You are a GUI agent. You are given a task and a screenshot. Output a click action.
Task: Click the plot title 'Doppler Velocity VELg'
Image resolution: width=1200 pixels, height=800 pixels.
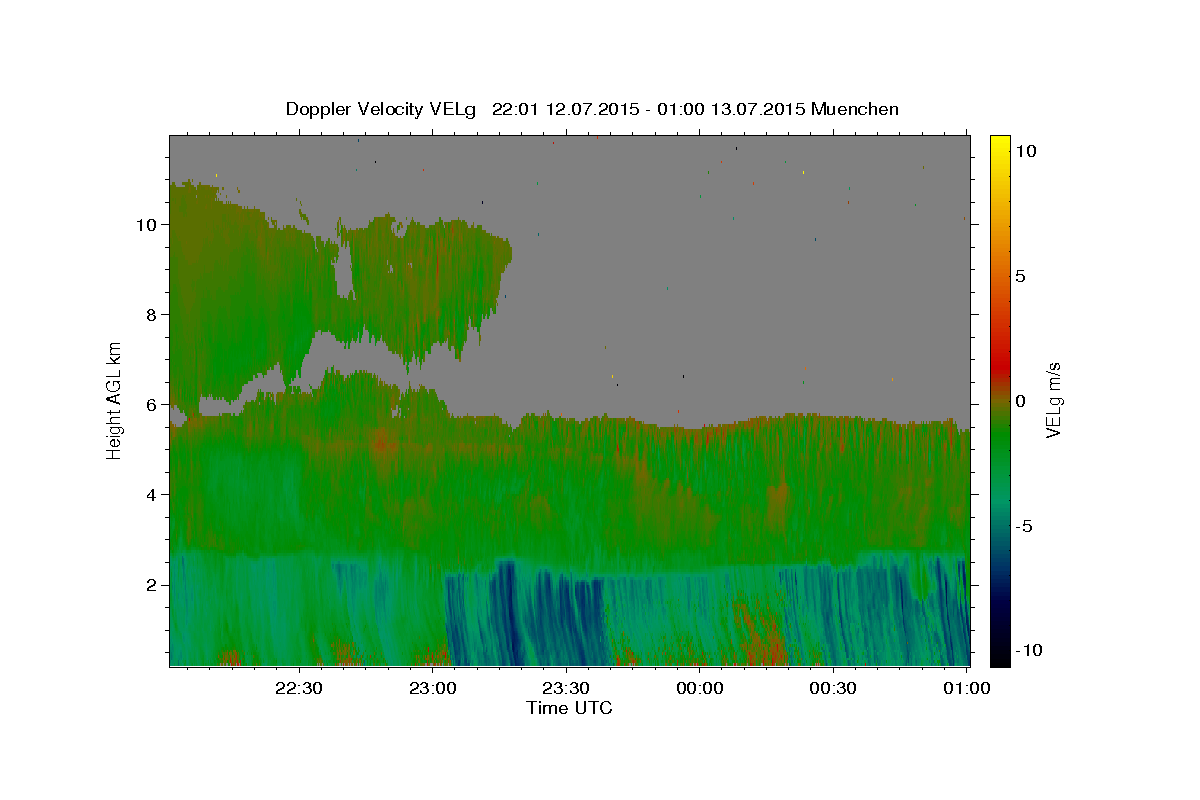pos(383,109)
